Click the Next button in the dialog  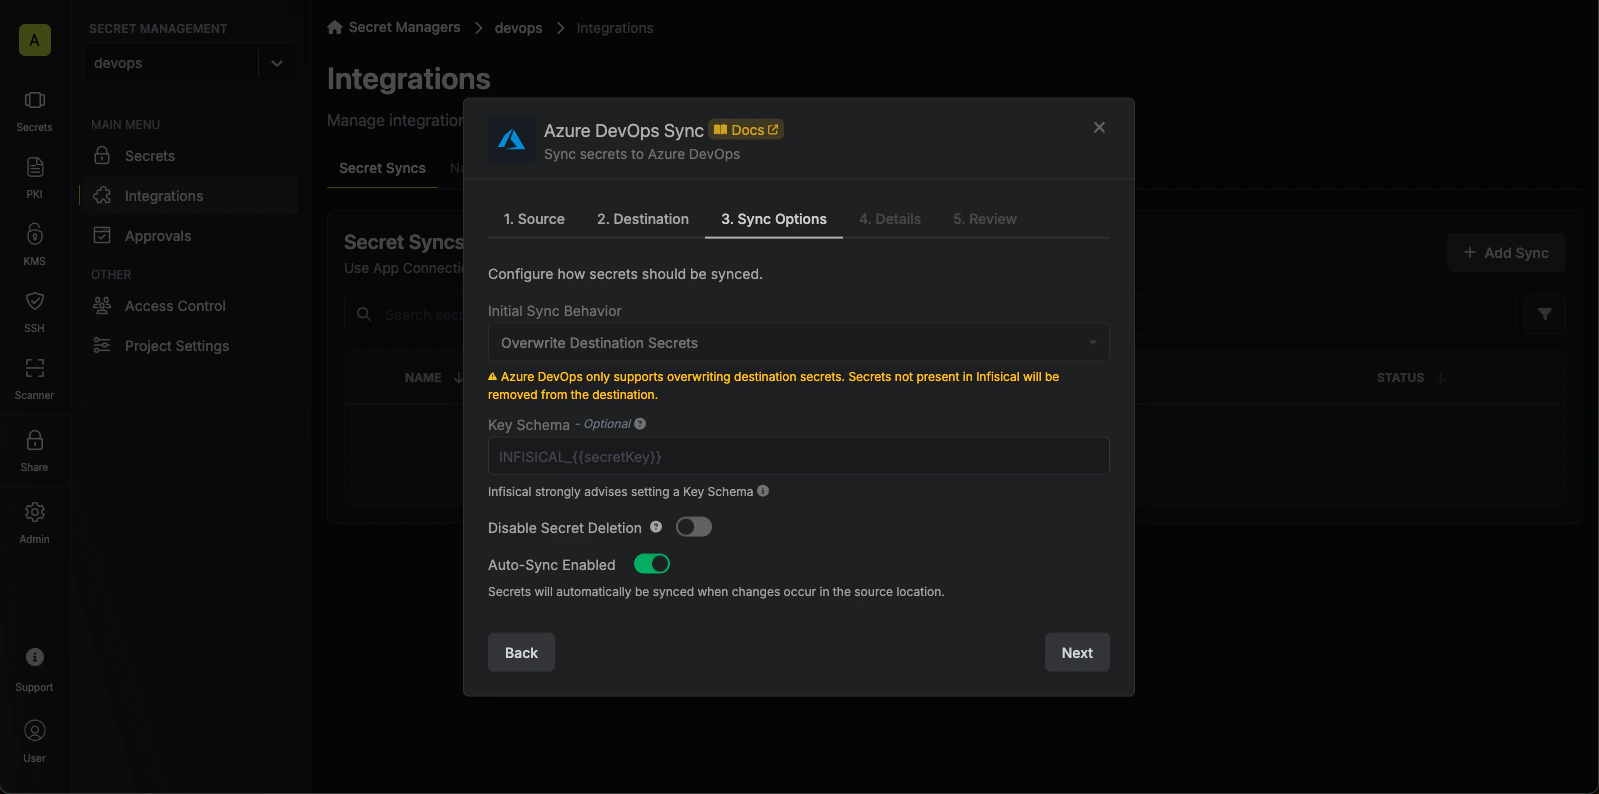(1077, 652)
